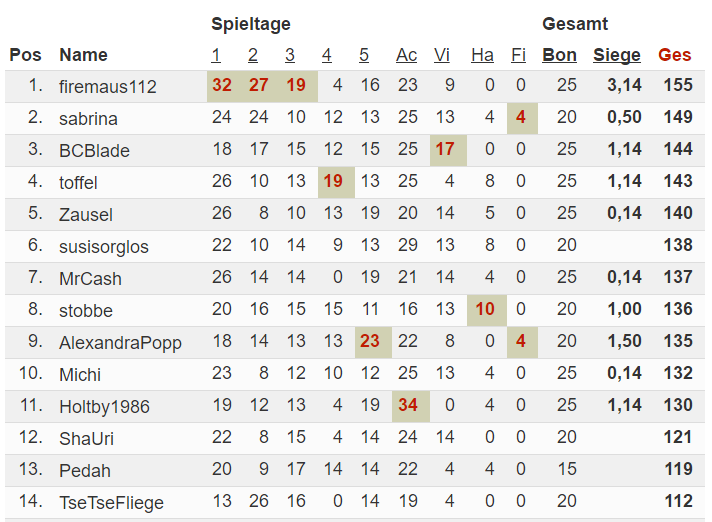Viewport: 712px width, 522px height.
Task: Select player name AlexandraPopp
Action: point(120,343)
